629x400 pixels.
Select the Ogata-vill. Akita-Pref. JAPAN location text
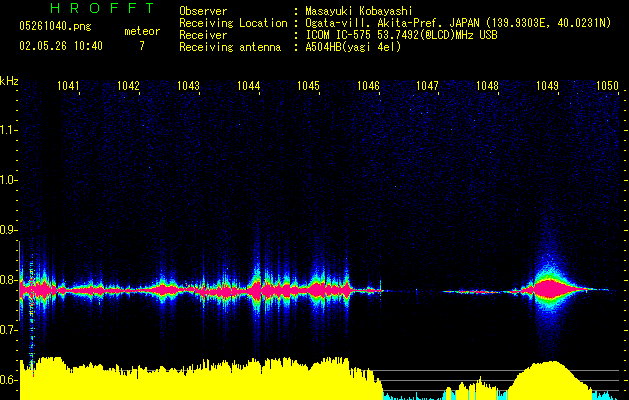(458, 23)
